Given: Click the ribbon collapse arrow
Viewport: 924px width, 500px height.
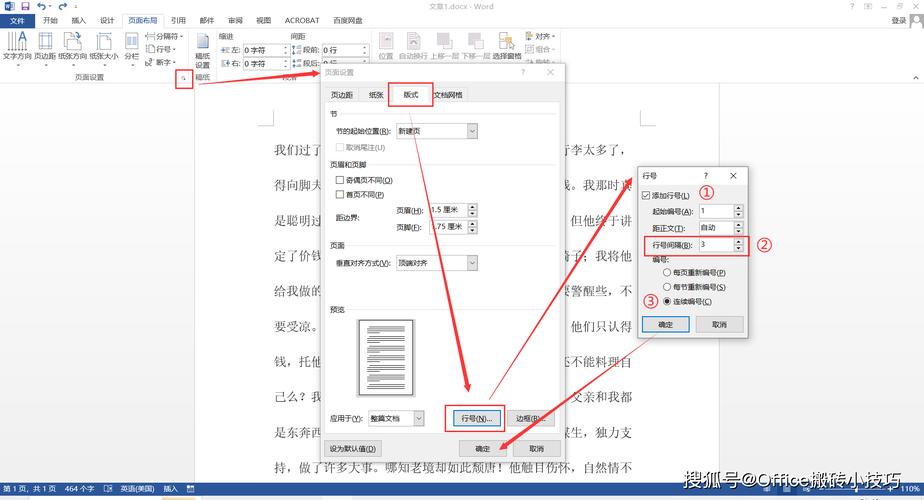Looking at the screenshot, I should pyautogui.click(x=916, y=78).
